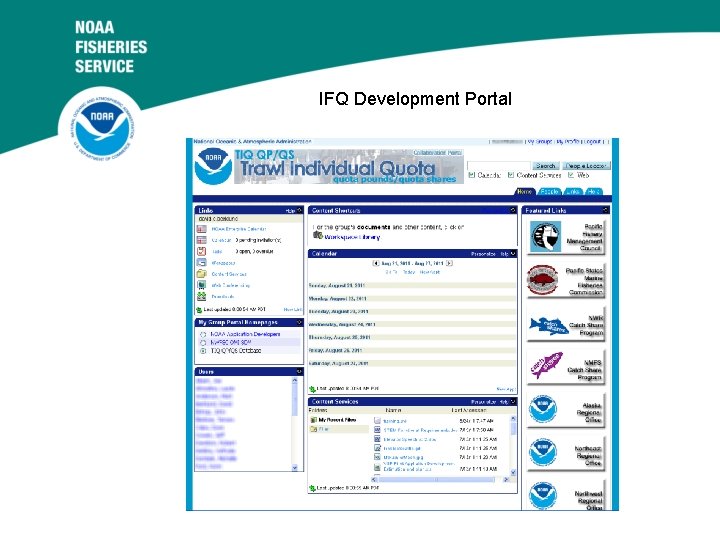Collapse the Content Shortcuts panel
The image size is (720, 540).
tap(513, 211)
